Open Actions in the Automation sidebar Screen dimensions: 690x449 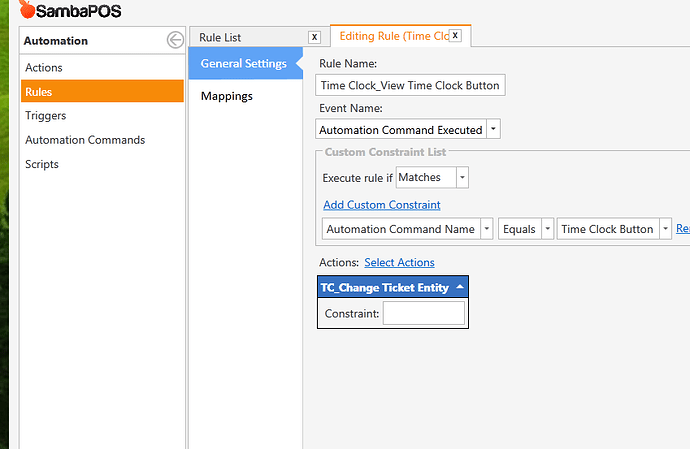tap(44, 68)
